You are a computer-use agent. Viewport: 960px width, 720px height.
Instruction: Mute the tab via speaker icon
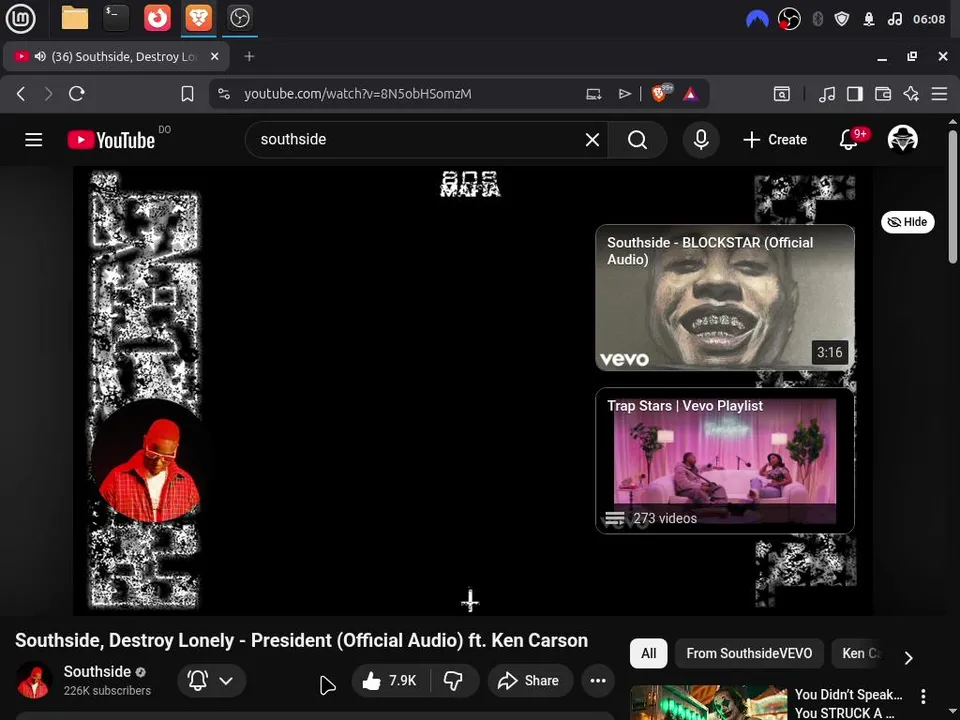click(x=40, y=56)
